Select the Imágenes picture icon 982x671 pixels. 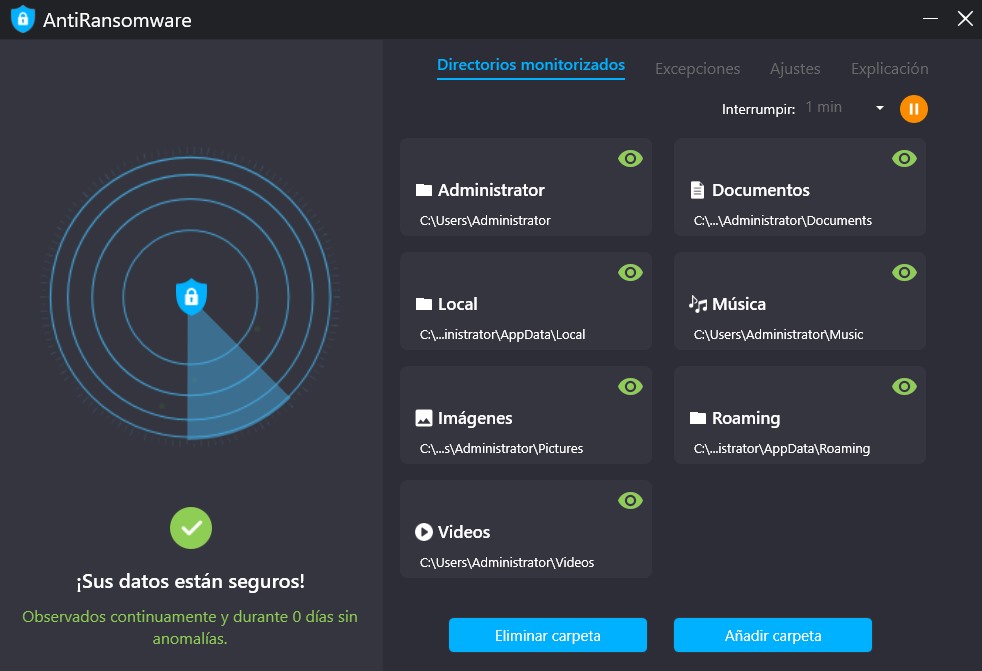424,417
